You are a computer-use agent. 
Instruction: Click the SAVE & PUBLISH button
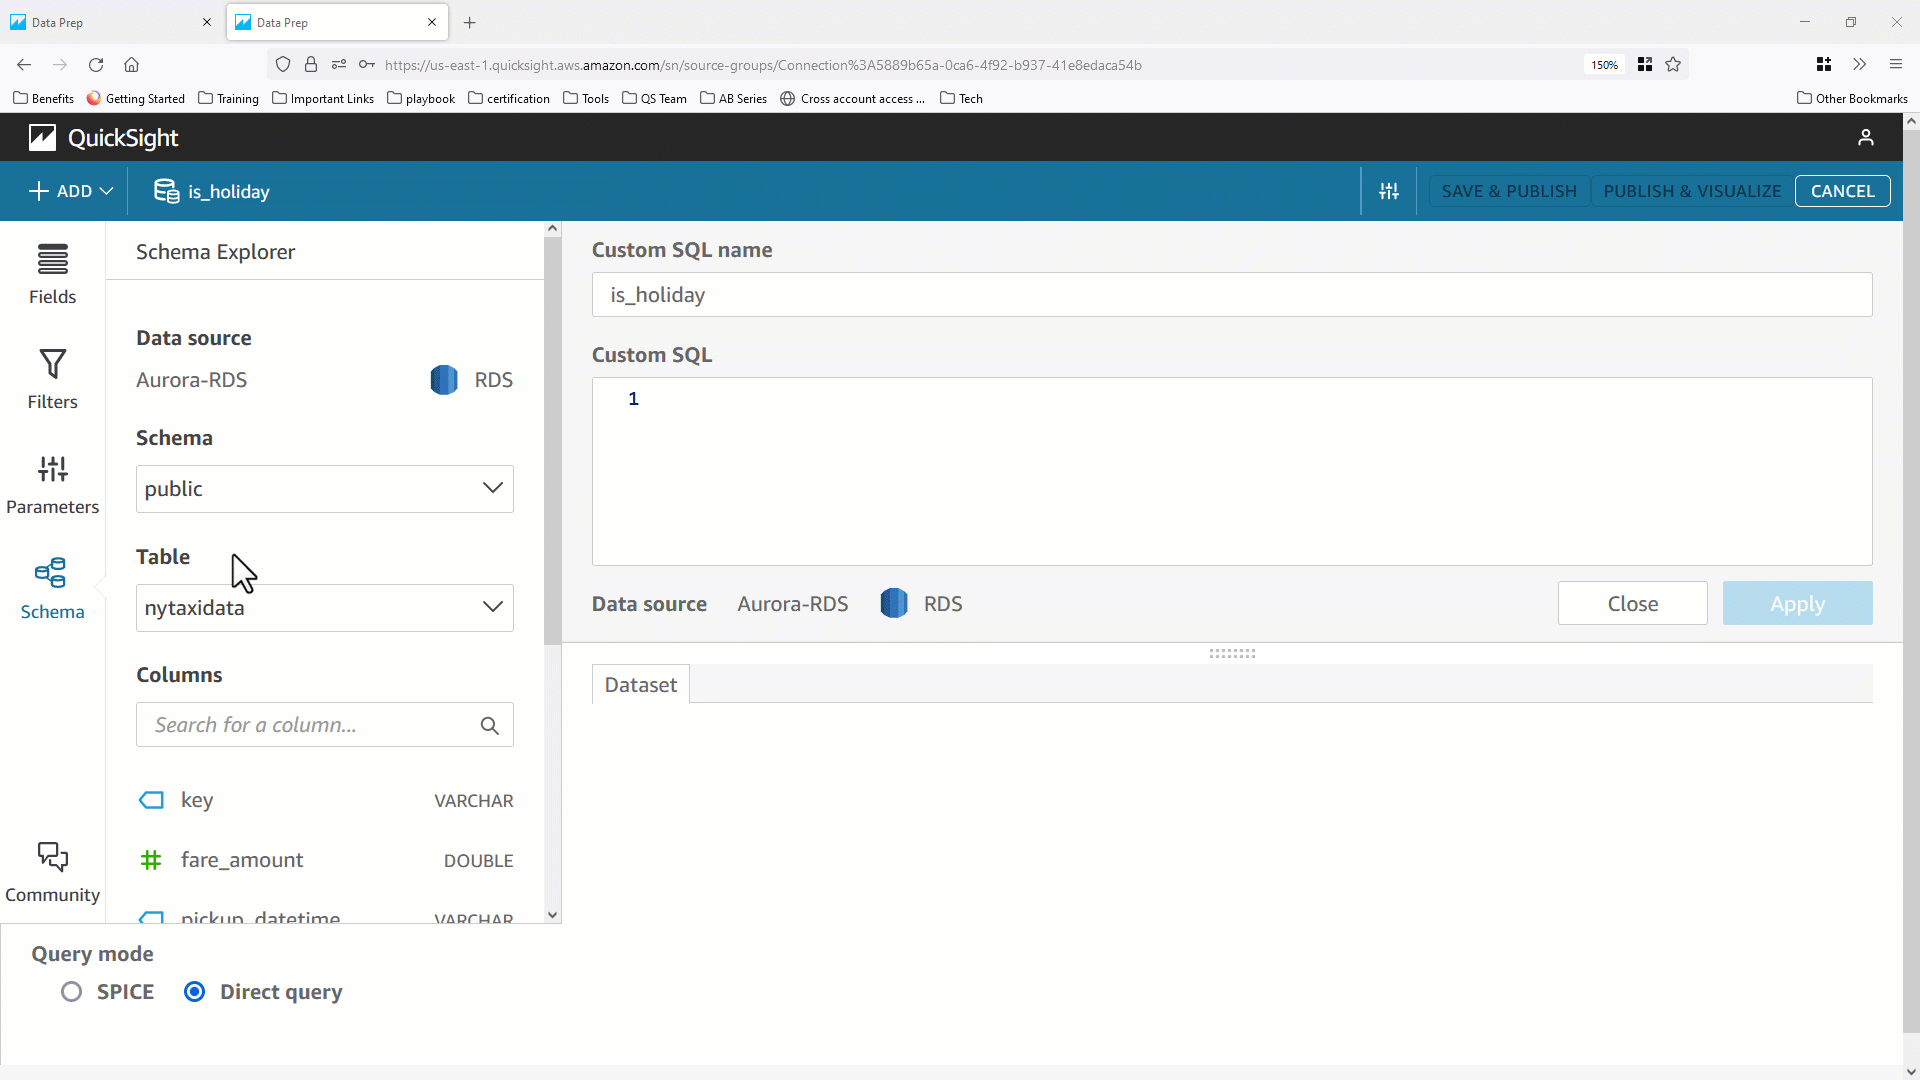point(1509,191)
